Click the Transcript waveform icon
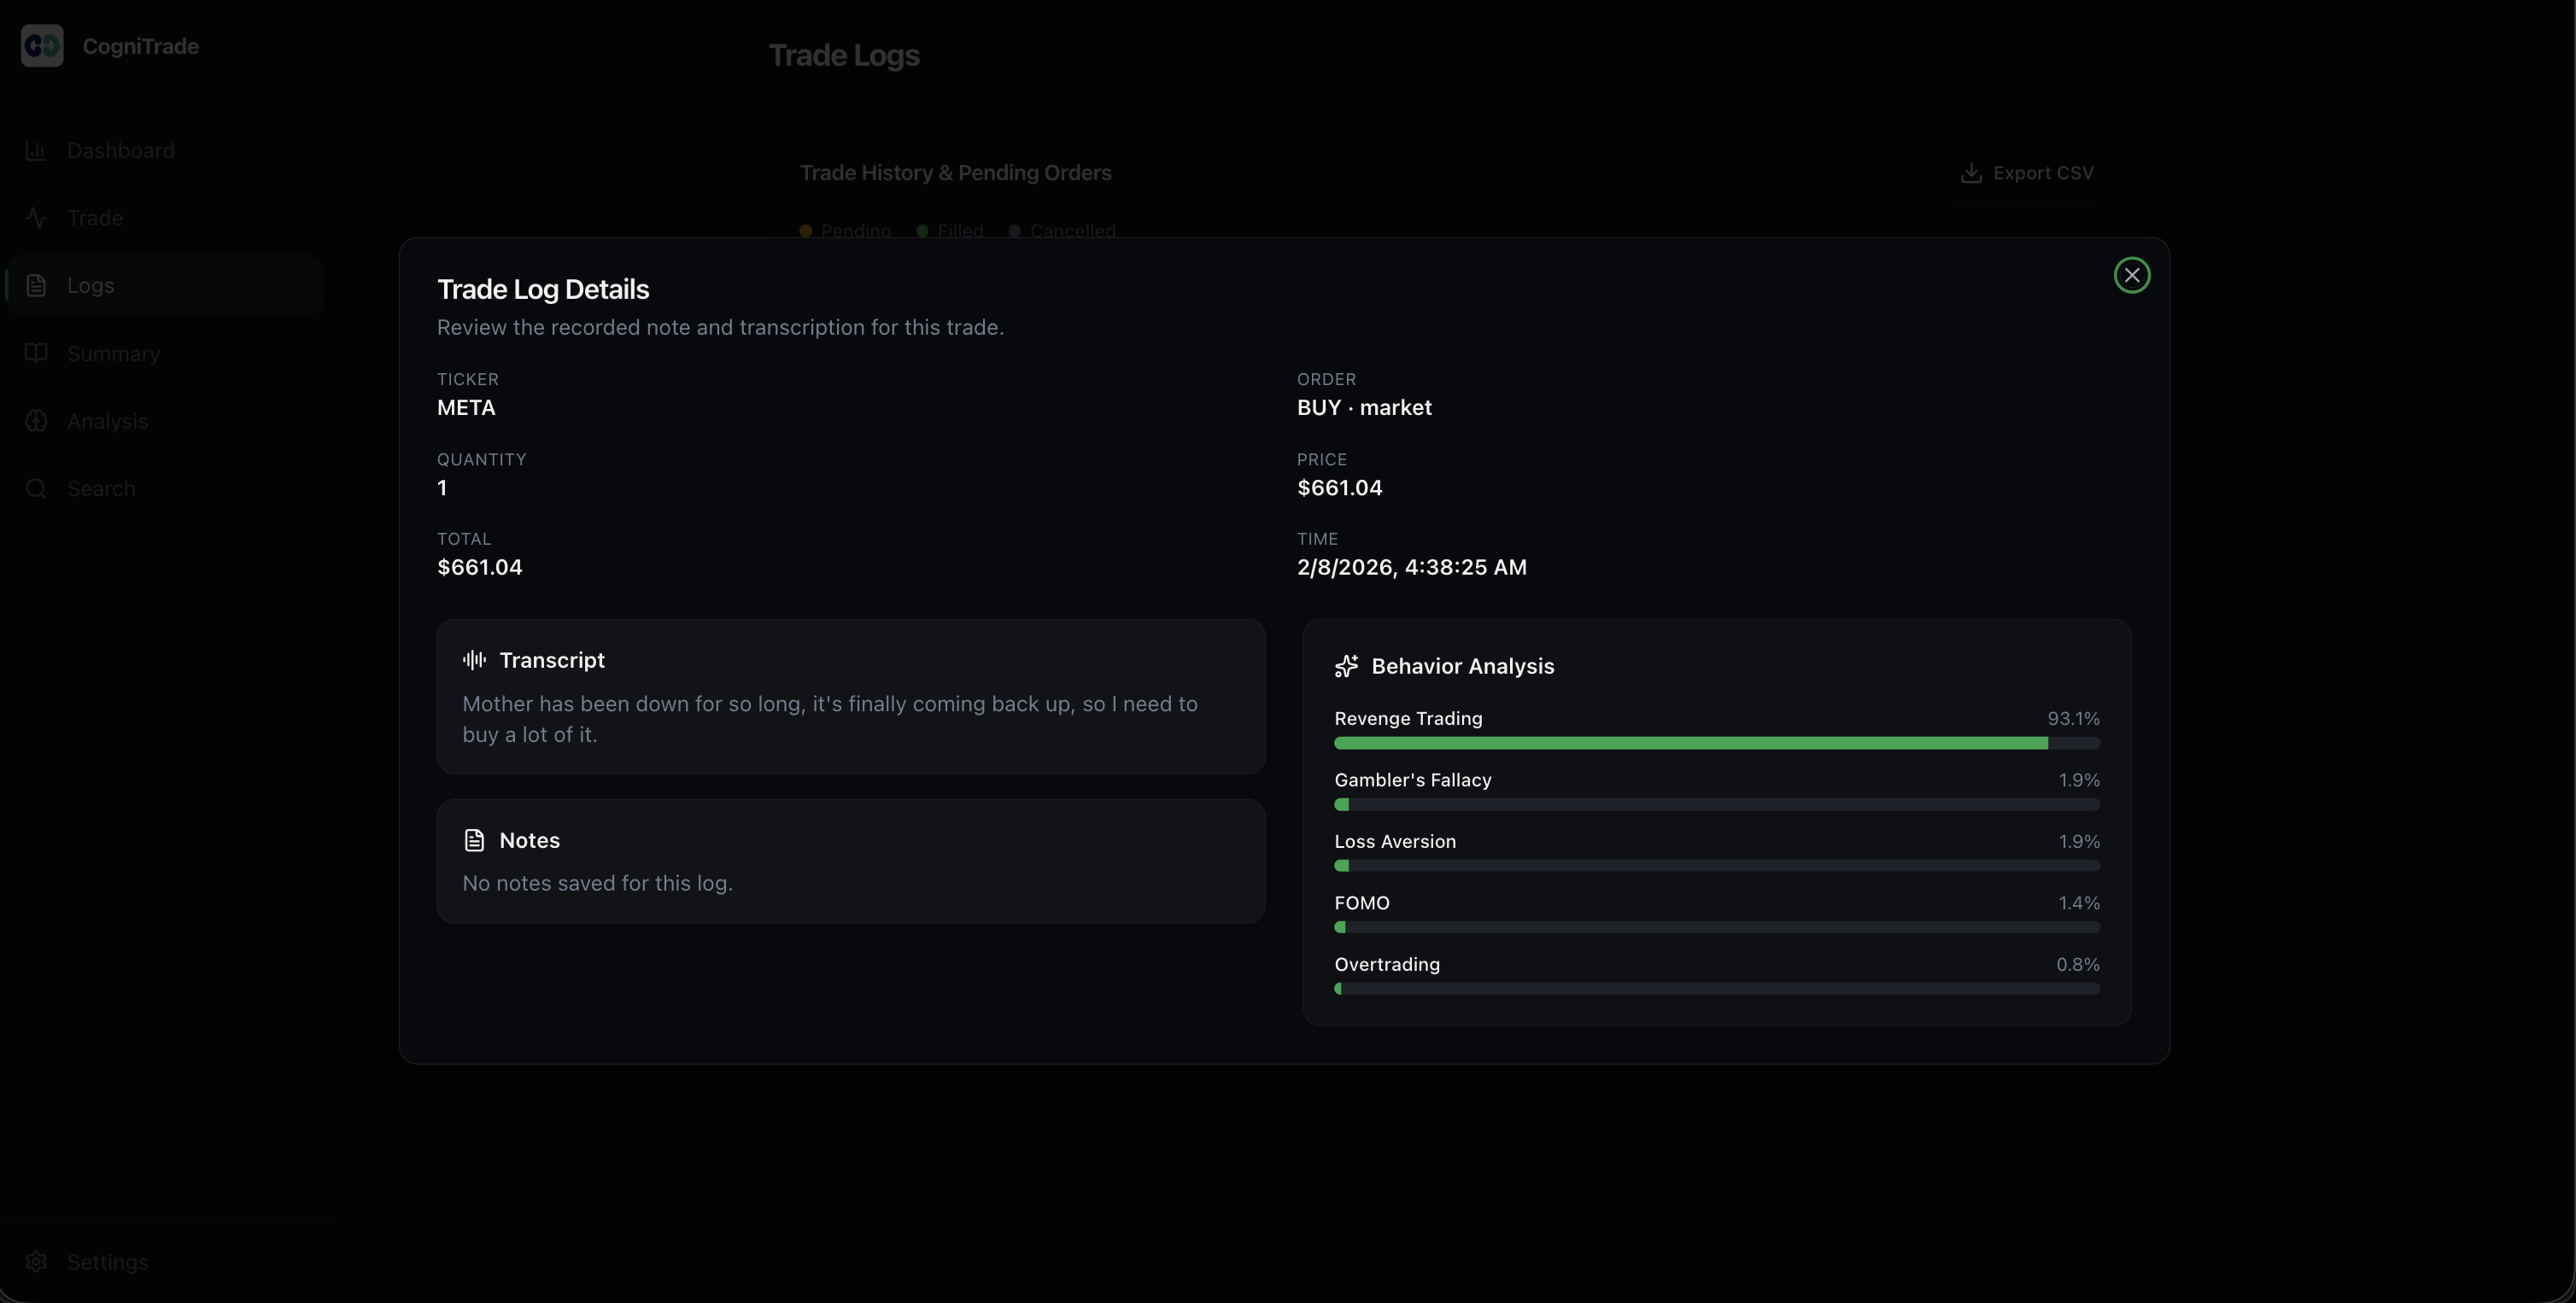 click(x=474, y=660)
